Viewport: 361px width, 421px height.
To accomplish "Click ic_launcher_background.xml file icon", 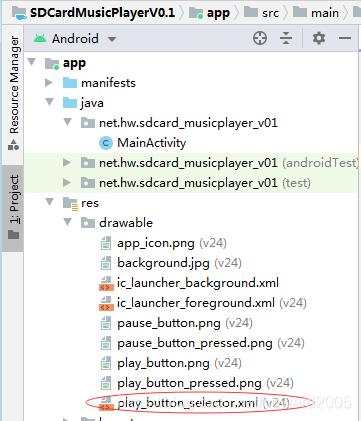I will pos(106,284).
